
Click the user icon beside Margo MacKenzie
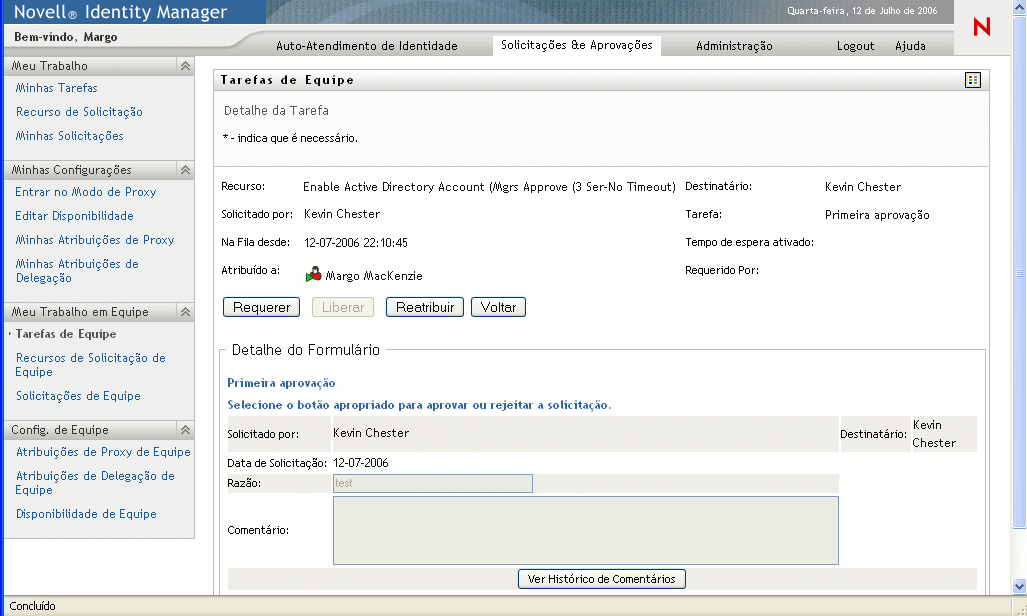click(314, 274)
